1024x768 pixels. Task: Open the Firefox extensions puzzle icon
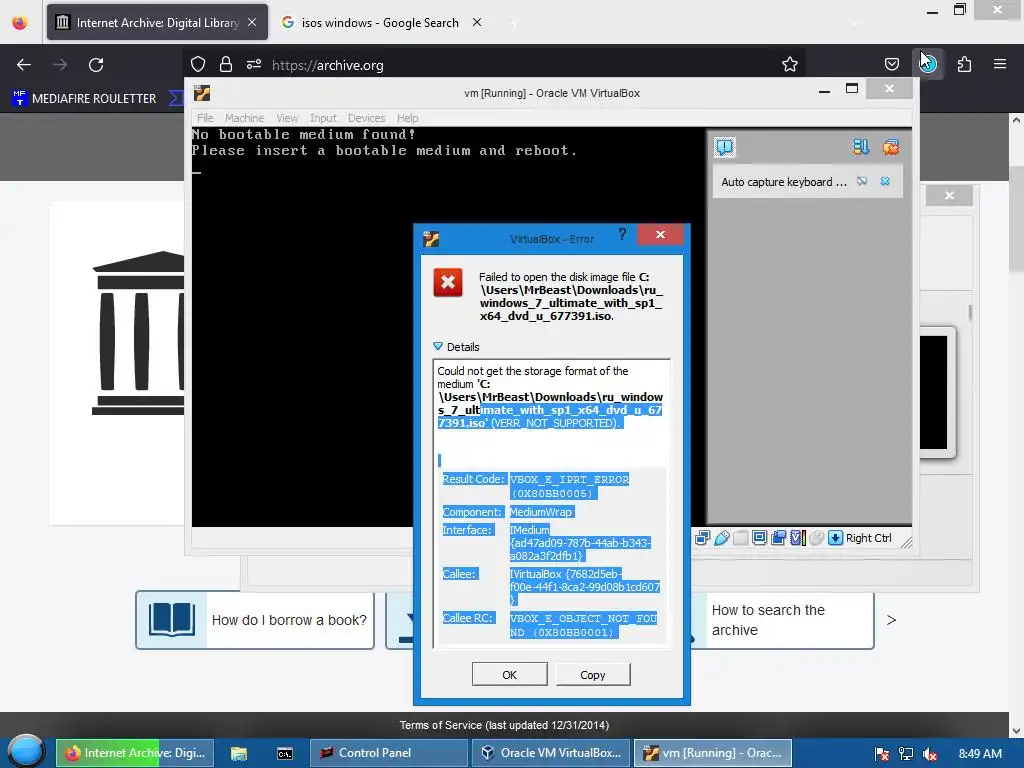(x=964, y=65)
